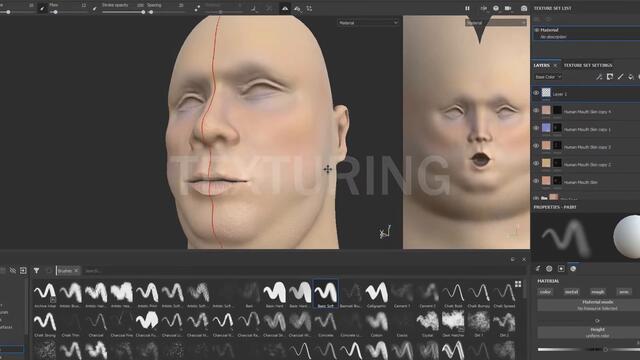Toggle pen pressure icon next to Flow
The height and width of the screenshot is (360, 640).
[x=42, y=9]
